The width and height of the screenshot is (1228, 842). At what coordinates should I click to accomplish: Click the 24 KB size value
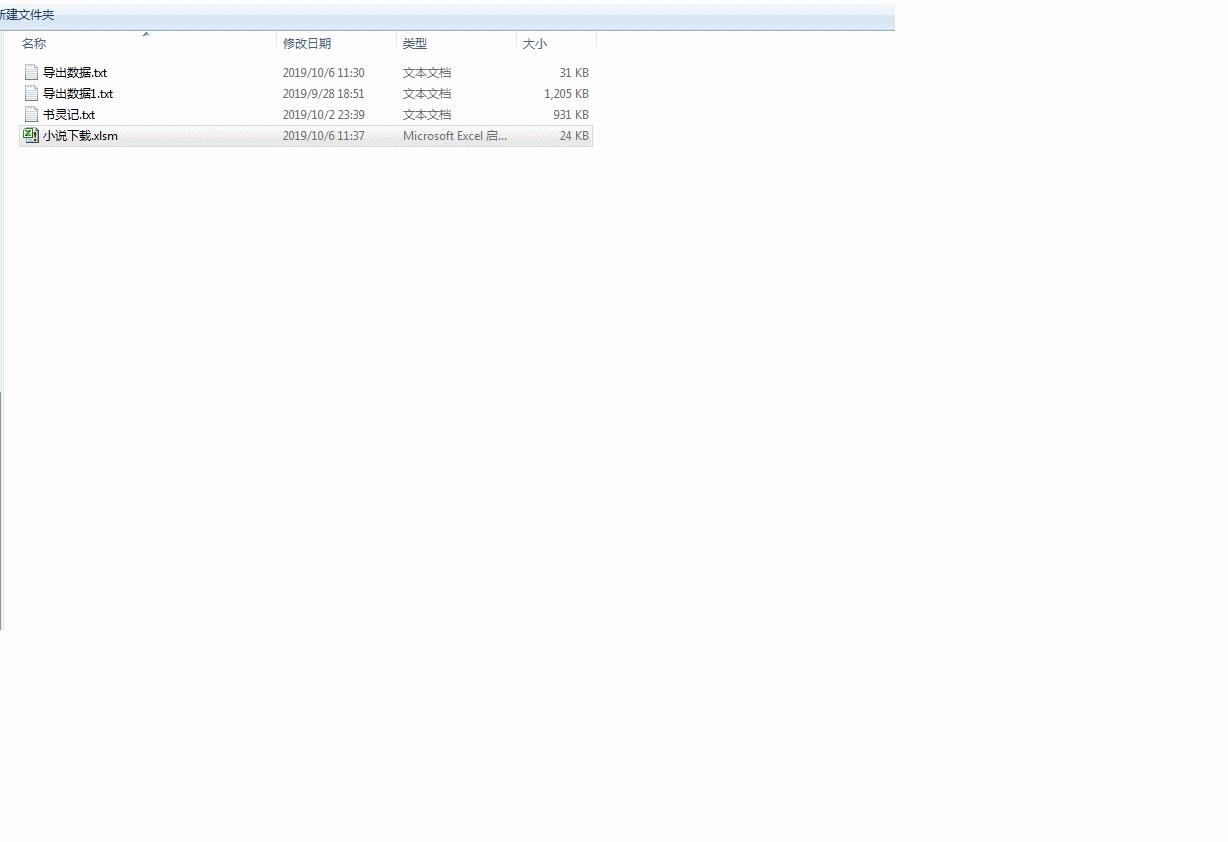point(574,136)
